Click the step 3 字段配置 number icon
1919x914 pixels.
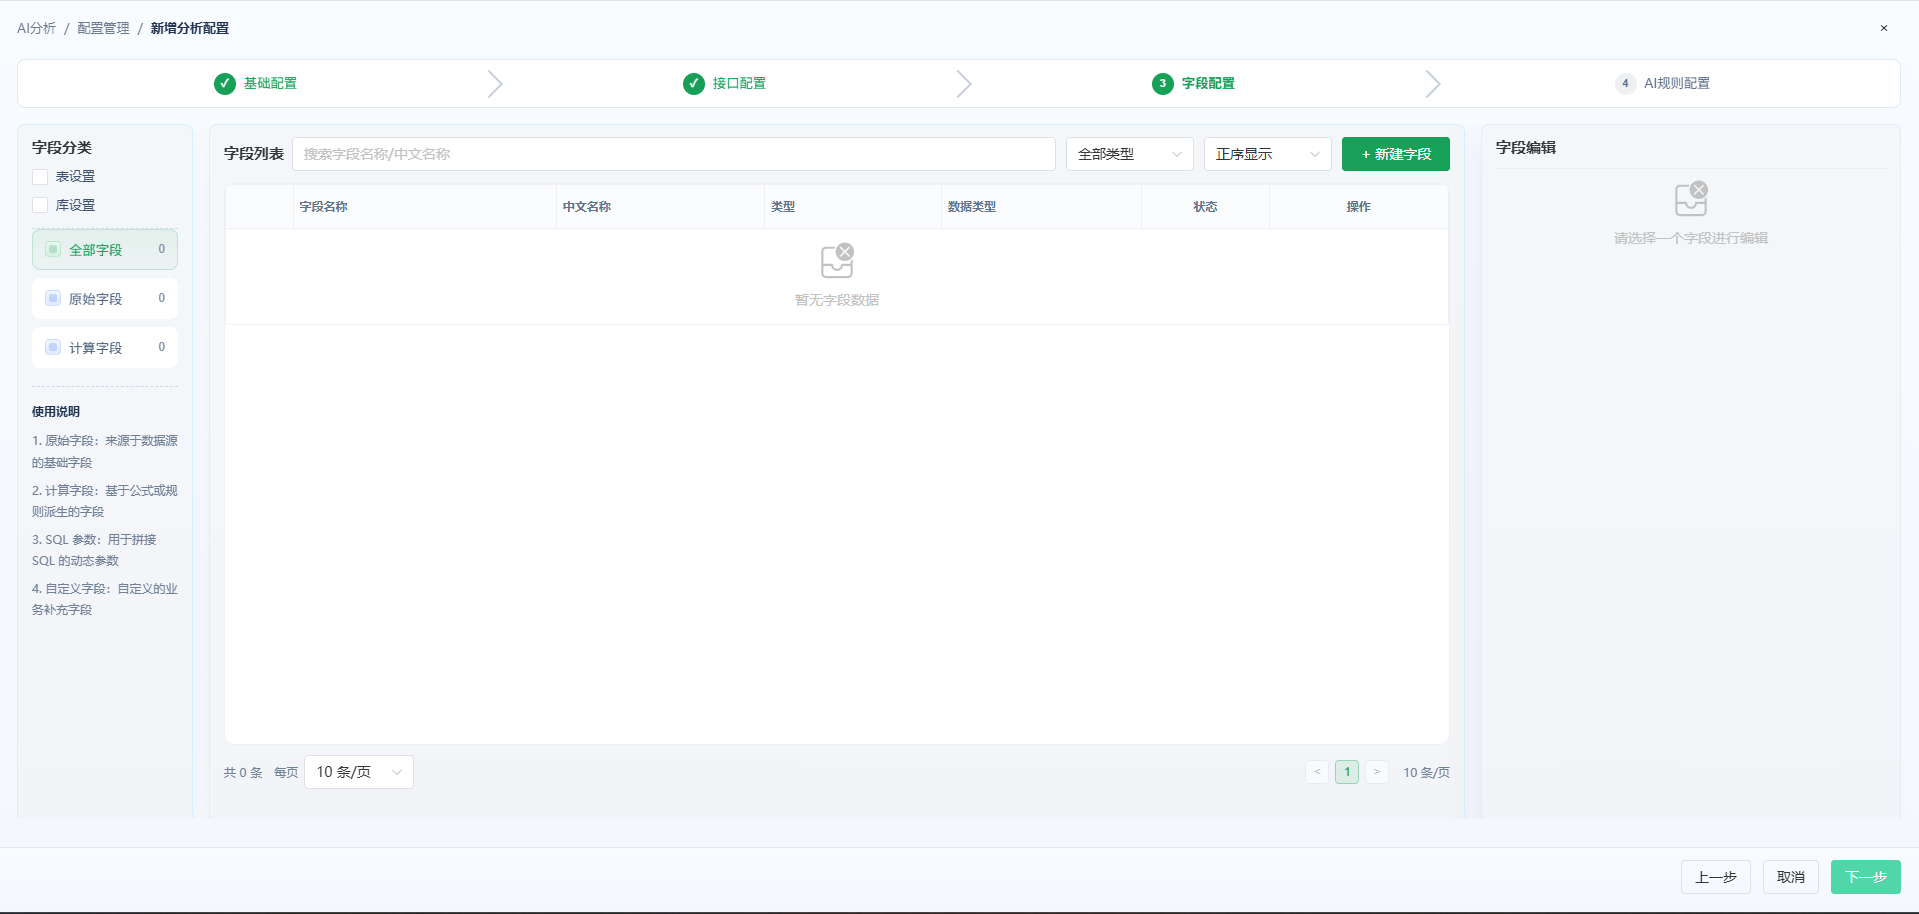[x=1163, y=84]
